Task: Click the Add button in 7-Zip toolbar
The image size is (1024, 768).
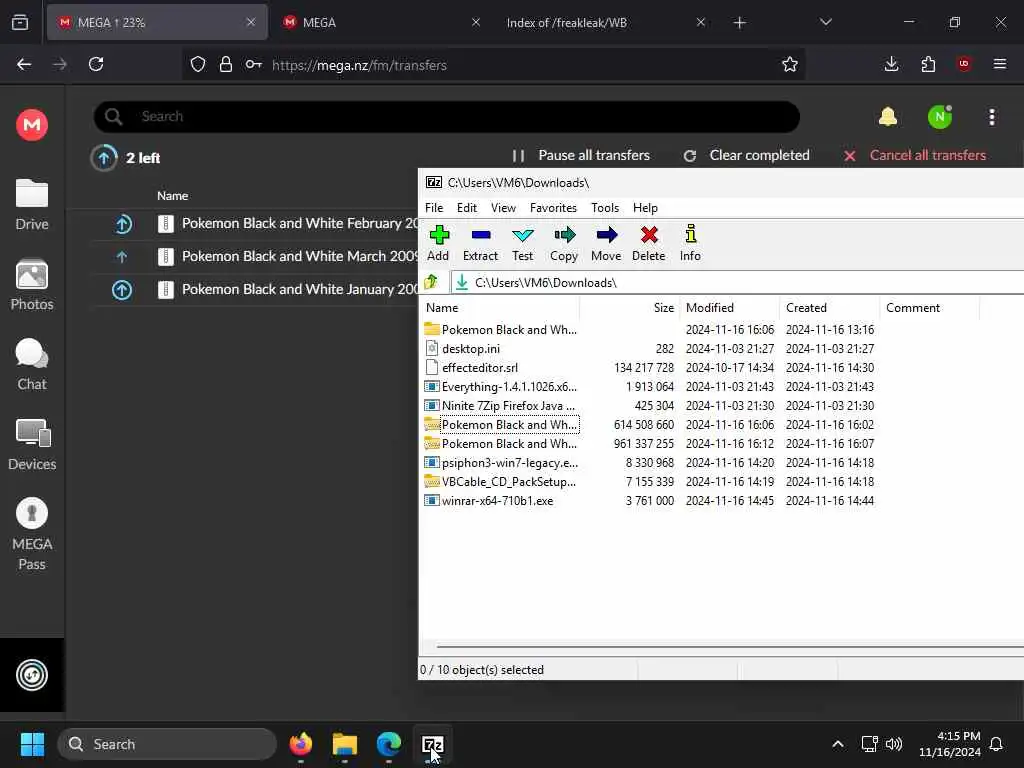Action: [x=438, y=244]
